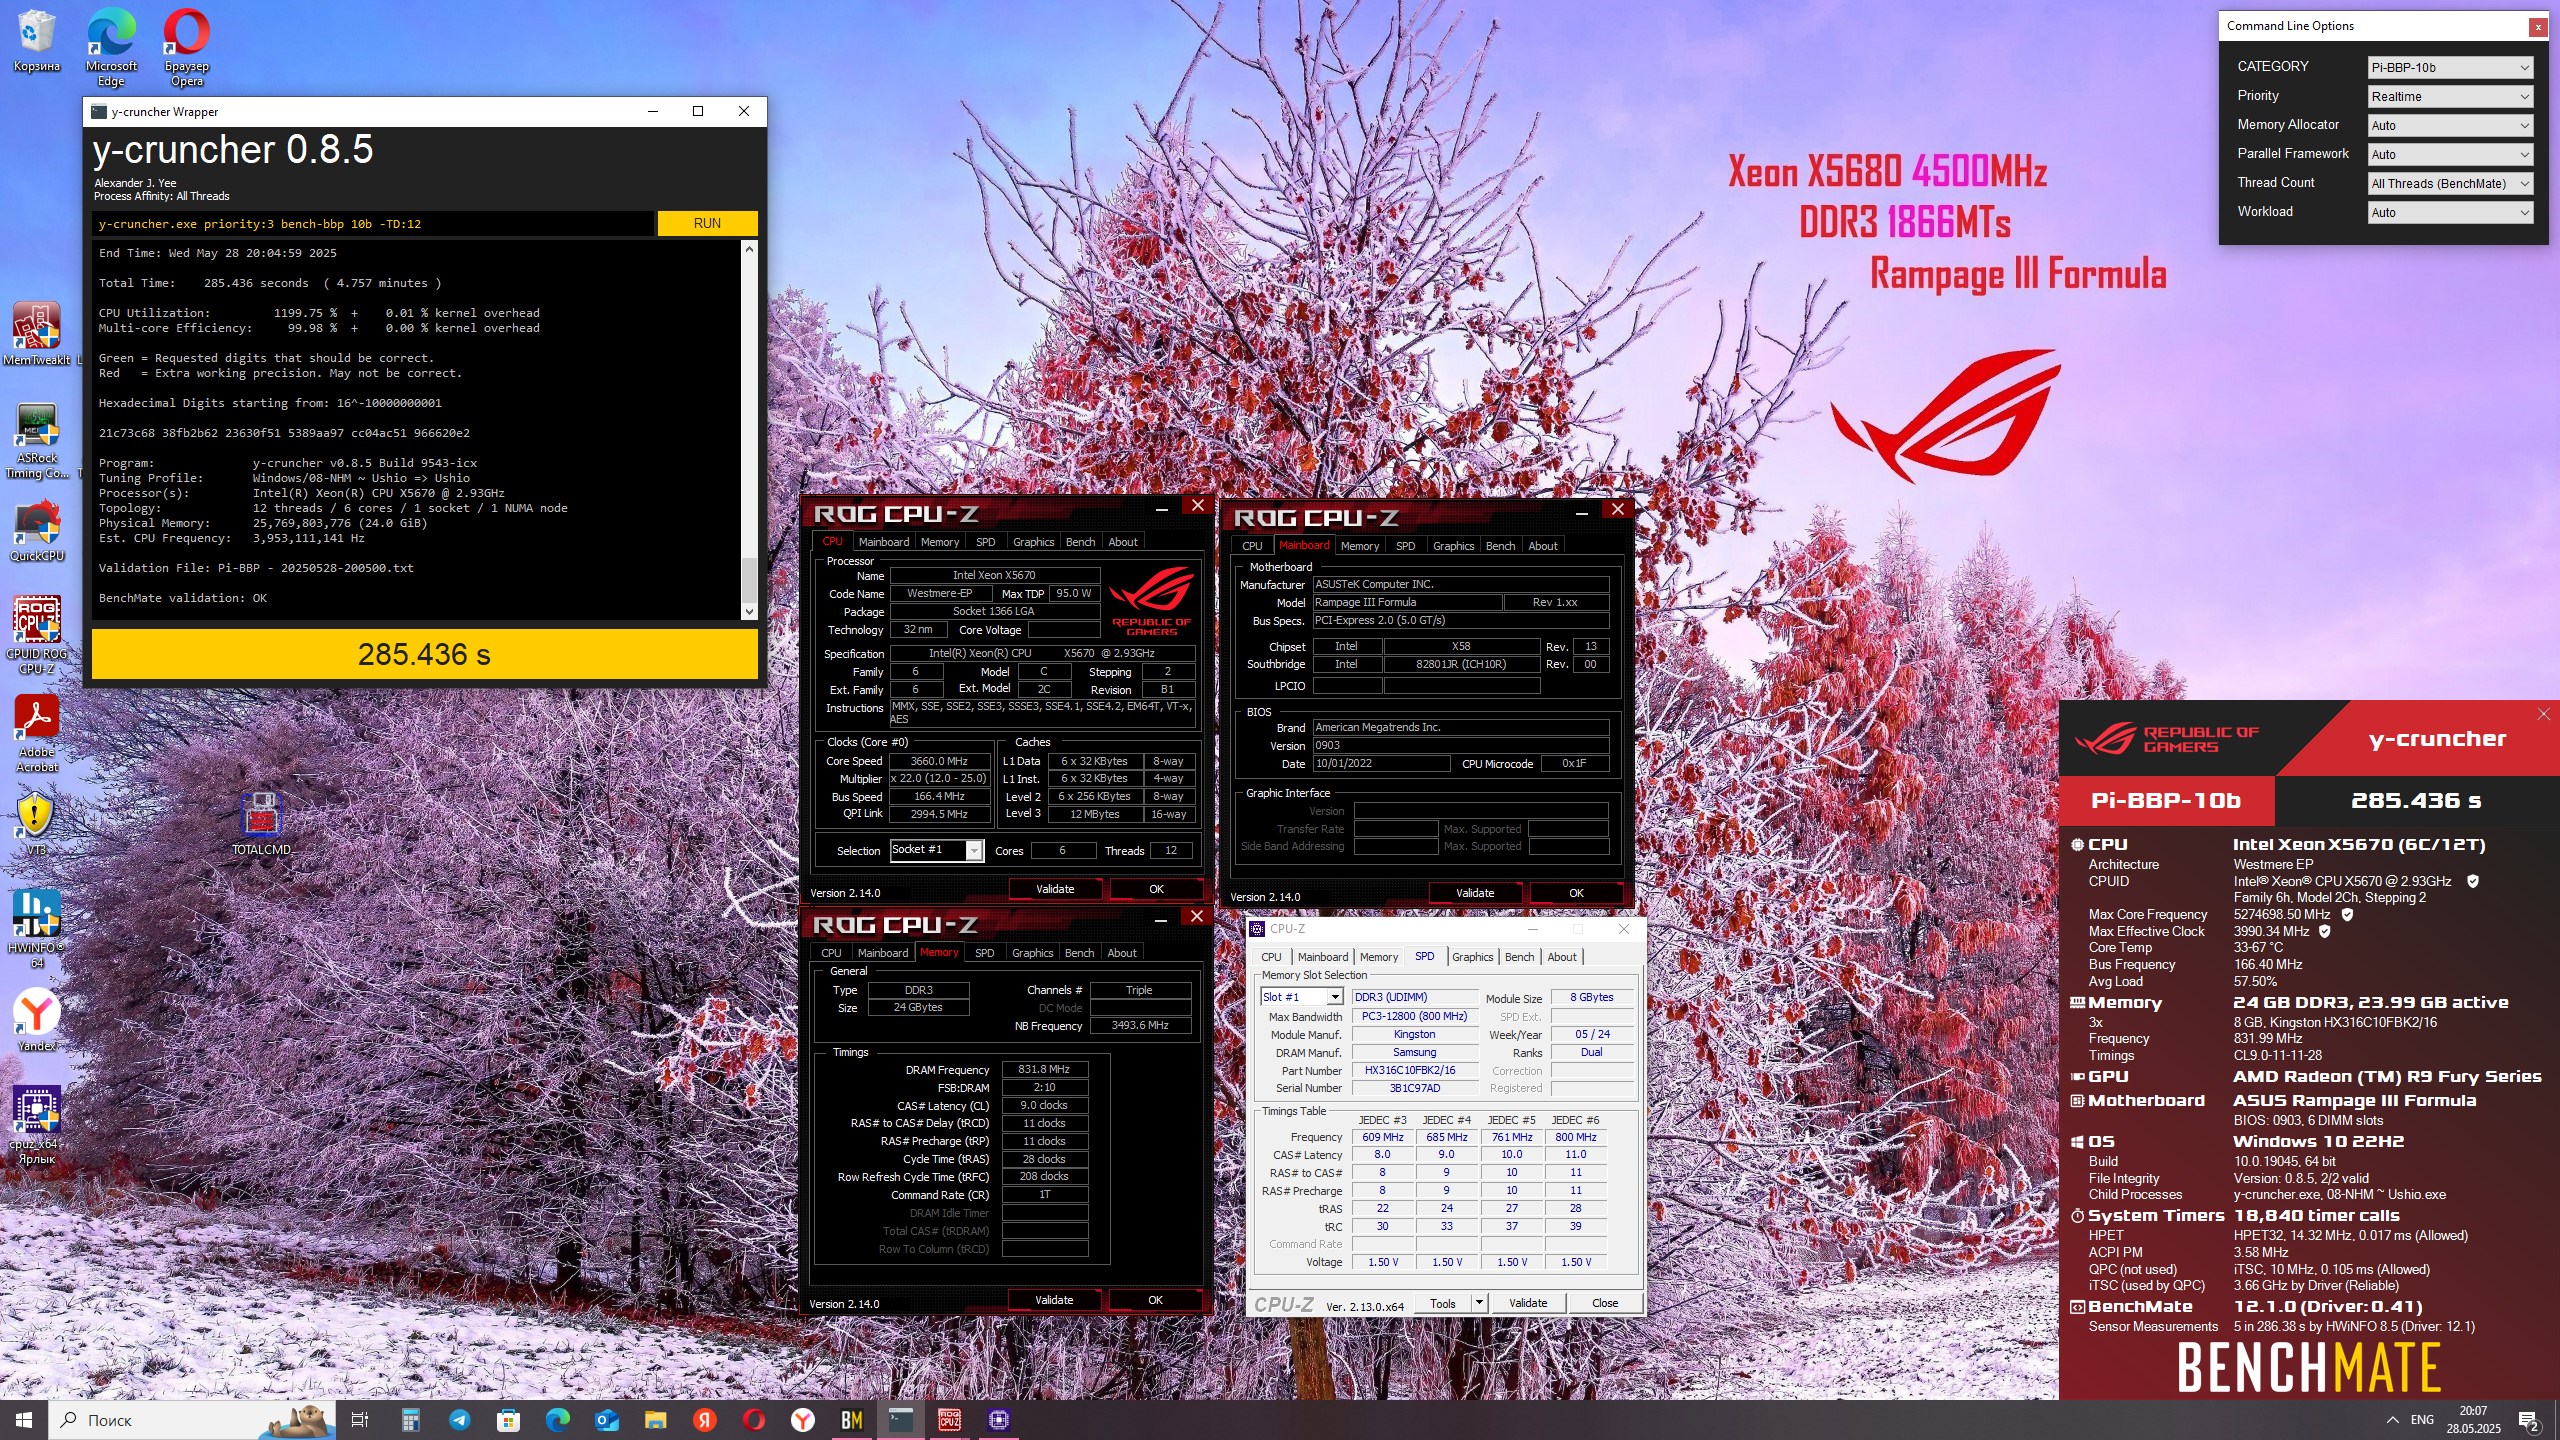2560x1440 pixels.
Task: Open Microsoft Store from the taskbar
Action: [508, 1420]
